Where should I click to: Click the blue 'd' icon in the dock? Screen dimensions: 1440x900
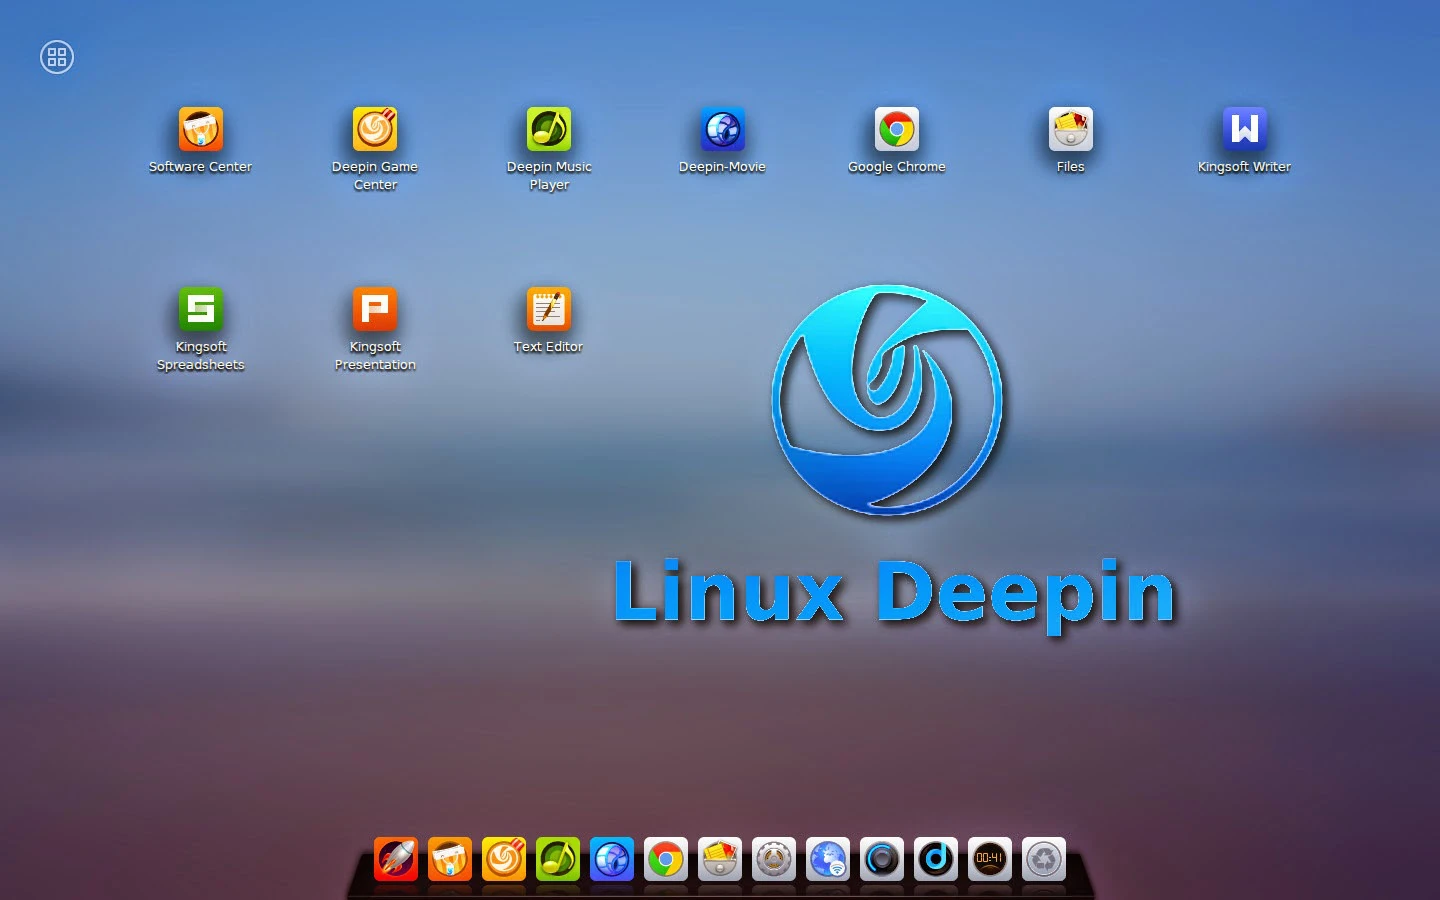coord(936,859)
